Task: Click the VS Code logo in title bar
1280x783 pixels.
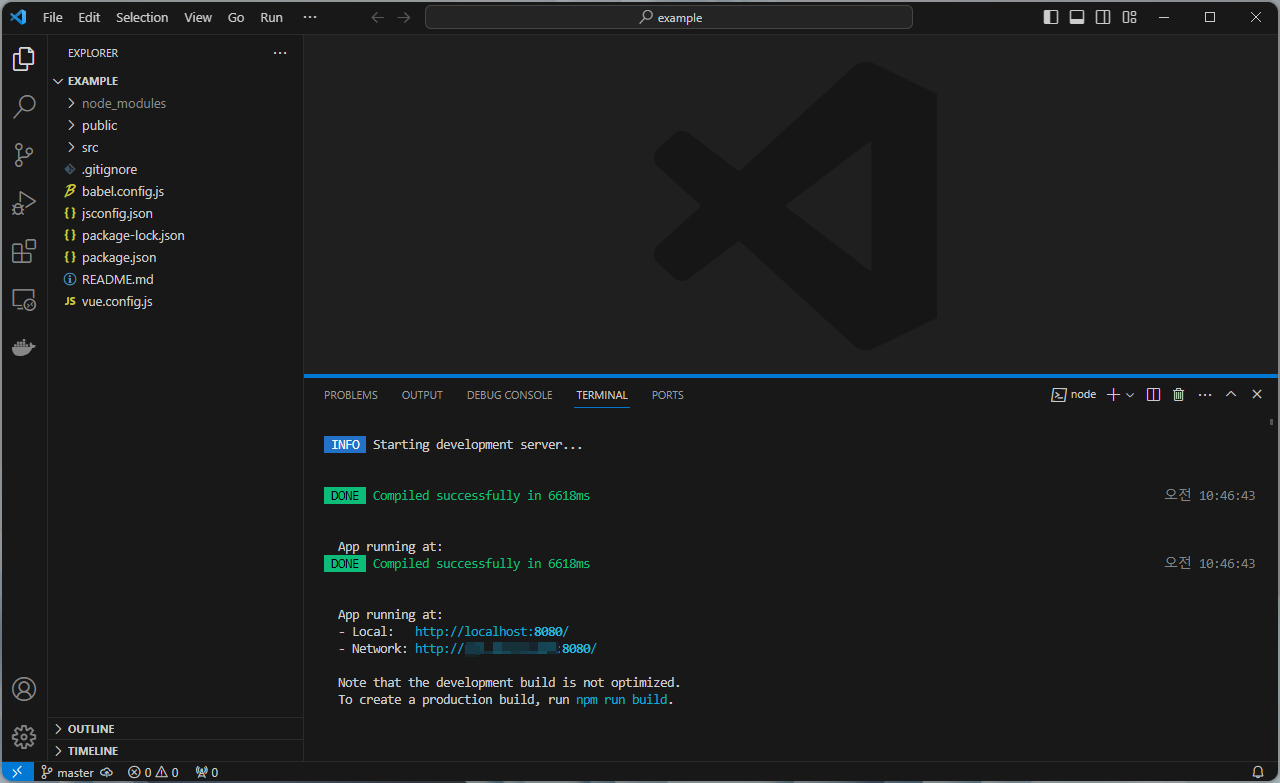Action: coord(18,17)
